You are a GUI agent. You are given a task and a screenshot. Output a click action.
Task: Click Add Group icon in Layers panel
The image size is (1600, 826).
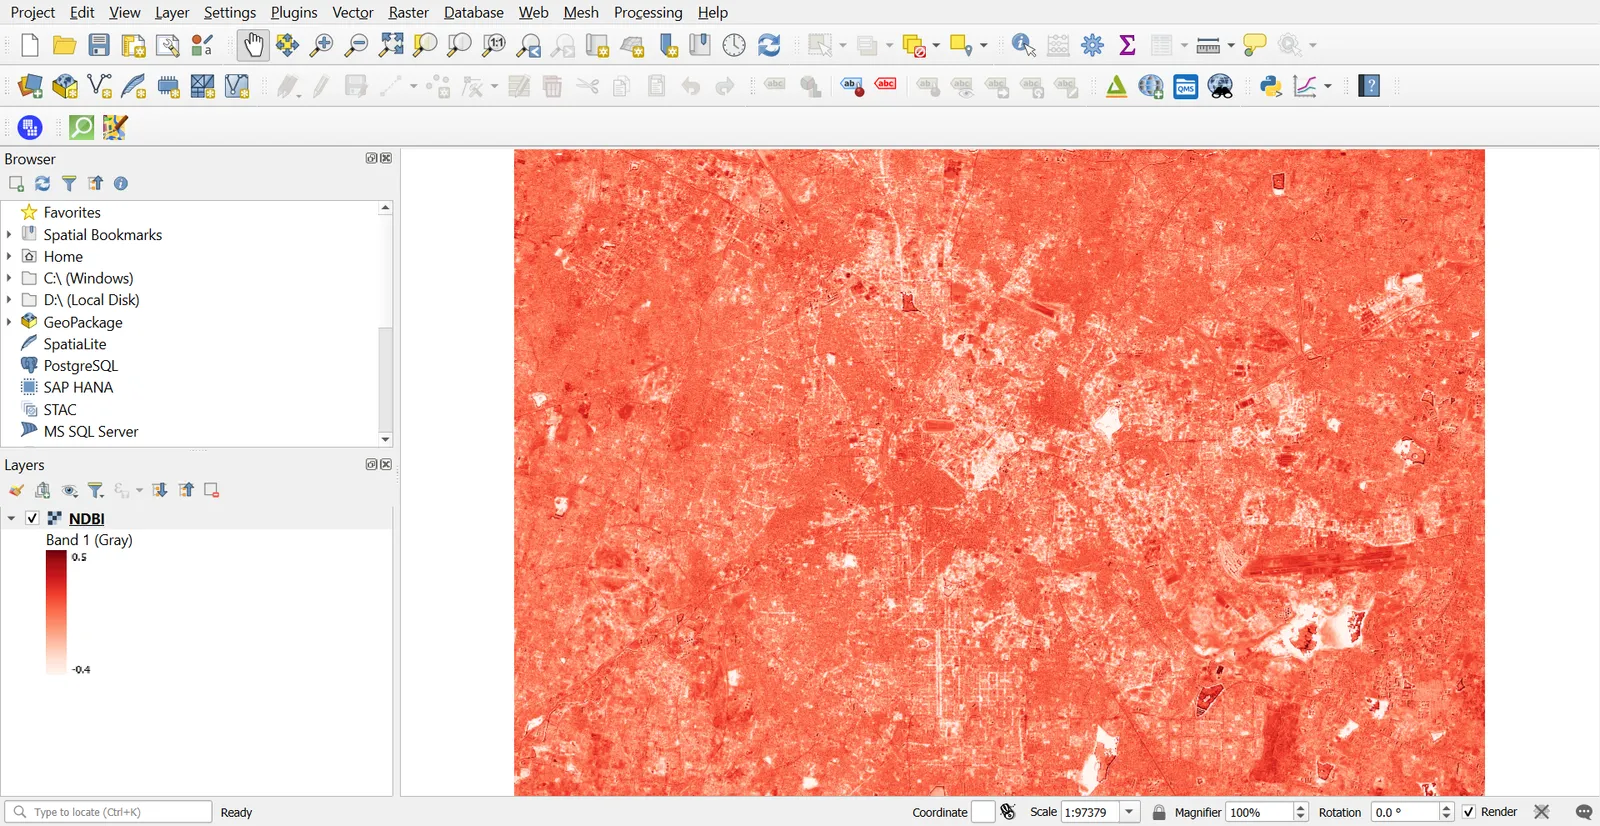43,490
